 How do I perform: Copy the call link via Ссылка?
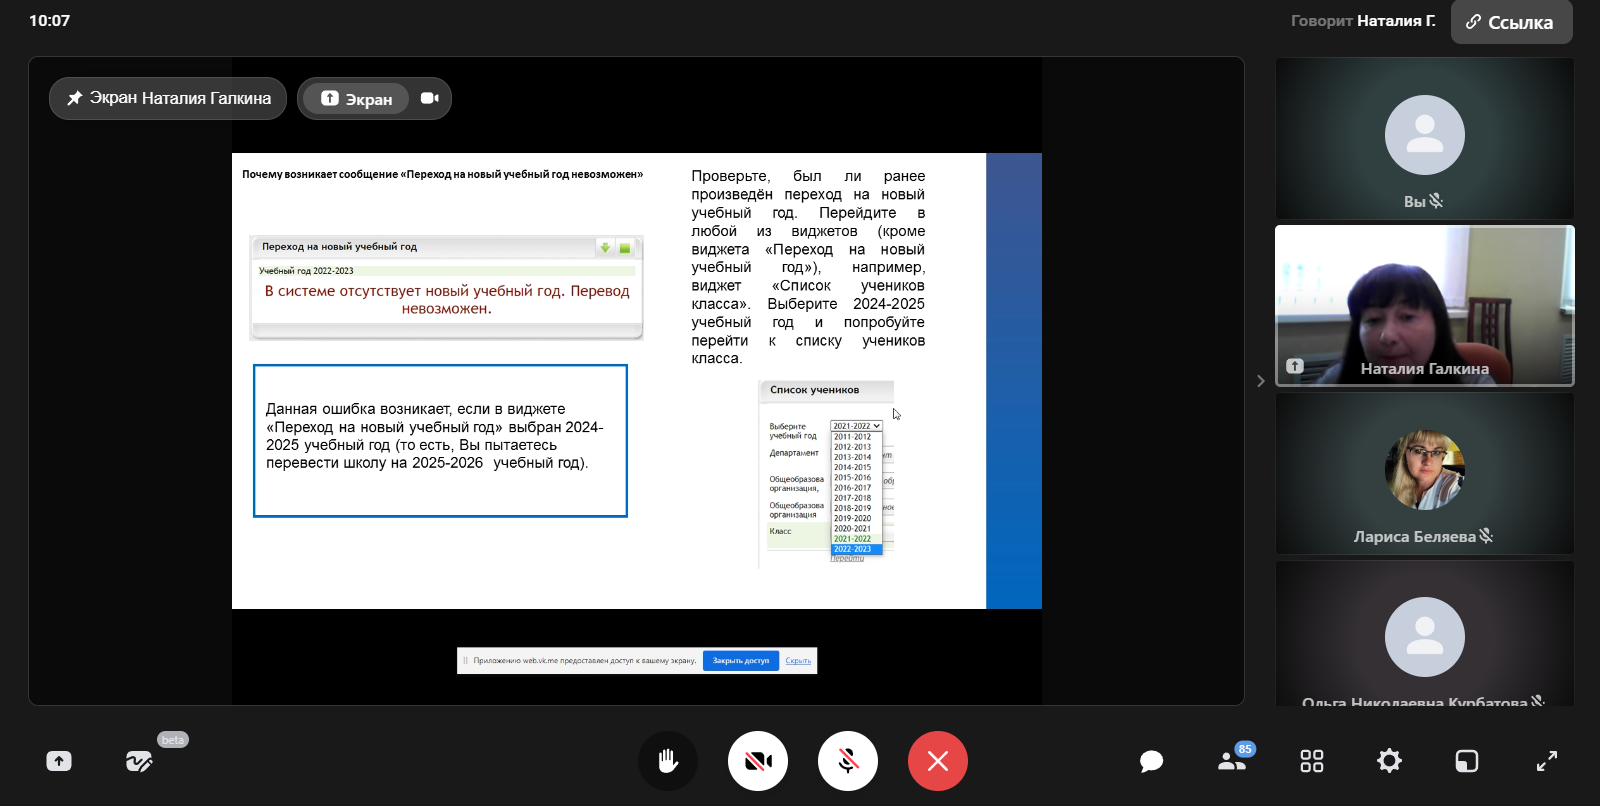pyautogui.click(x=1511, y=22)
